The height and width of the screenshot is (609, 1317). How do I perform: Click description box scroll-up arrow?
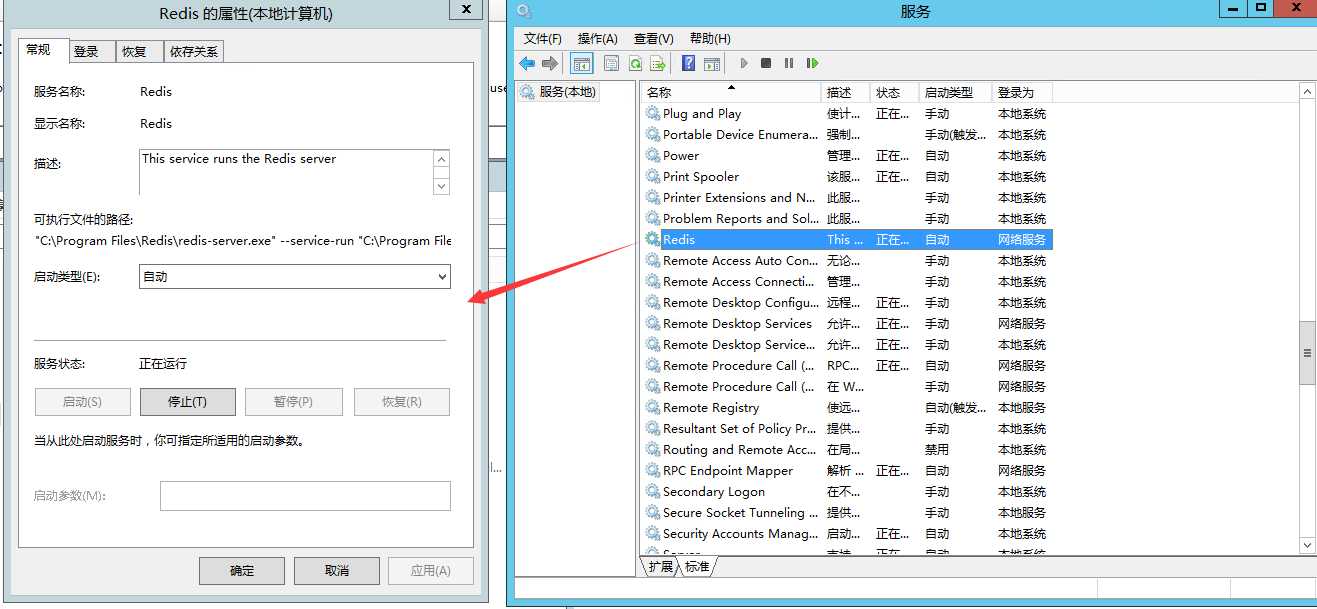coord(441,160)
